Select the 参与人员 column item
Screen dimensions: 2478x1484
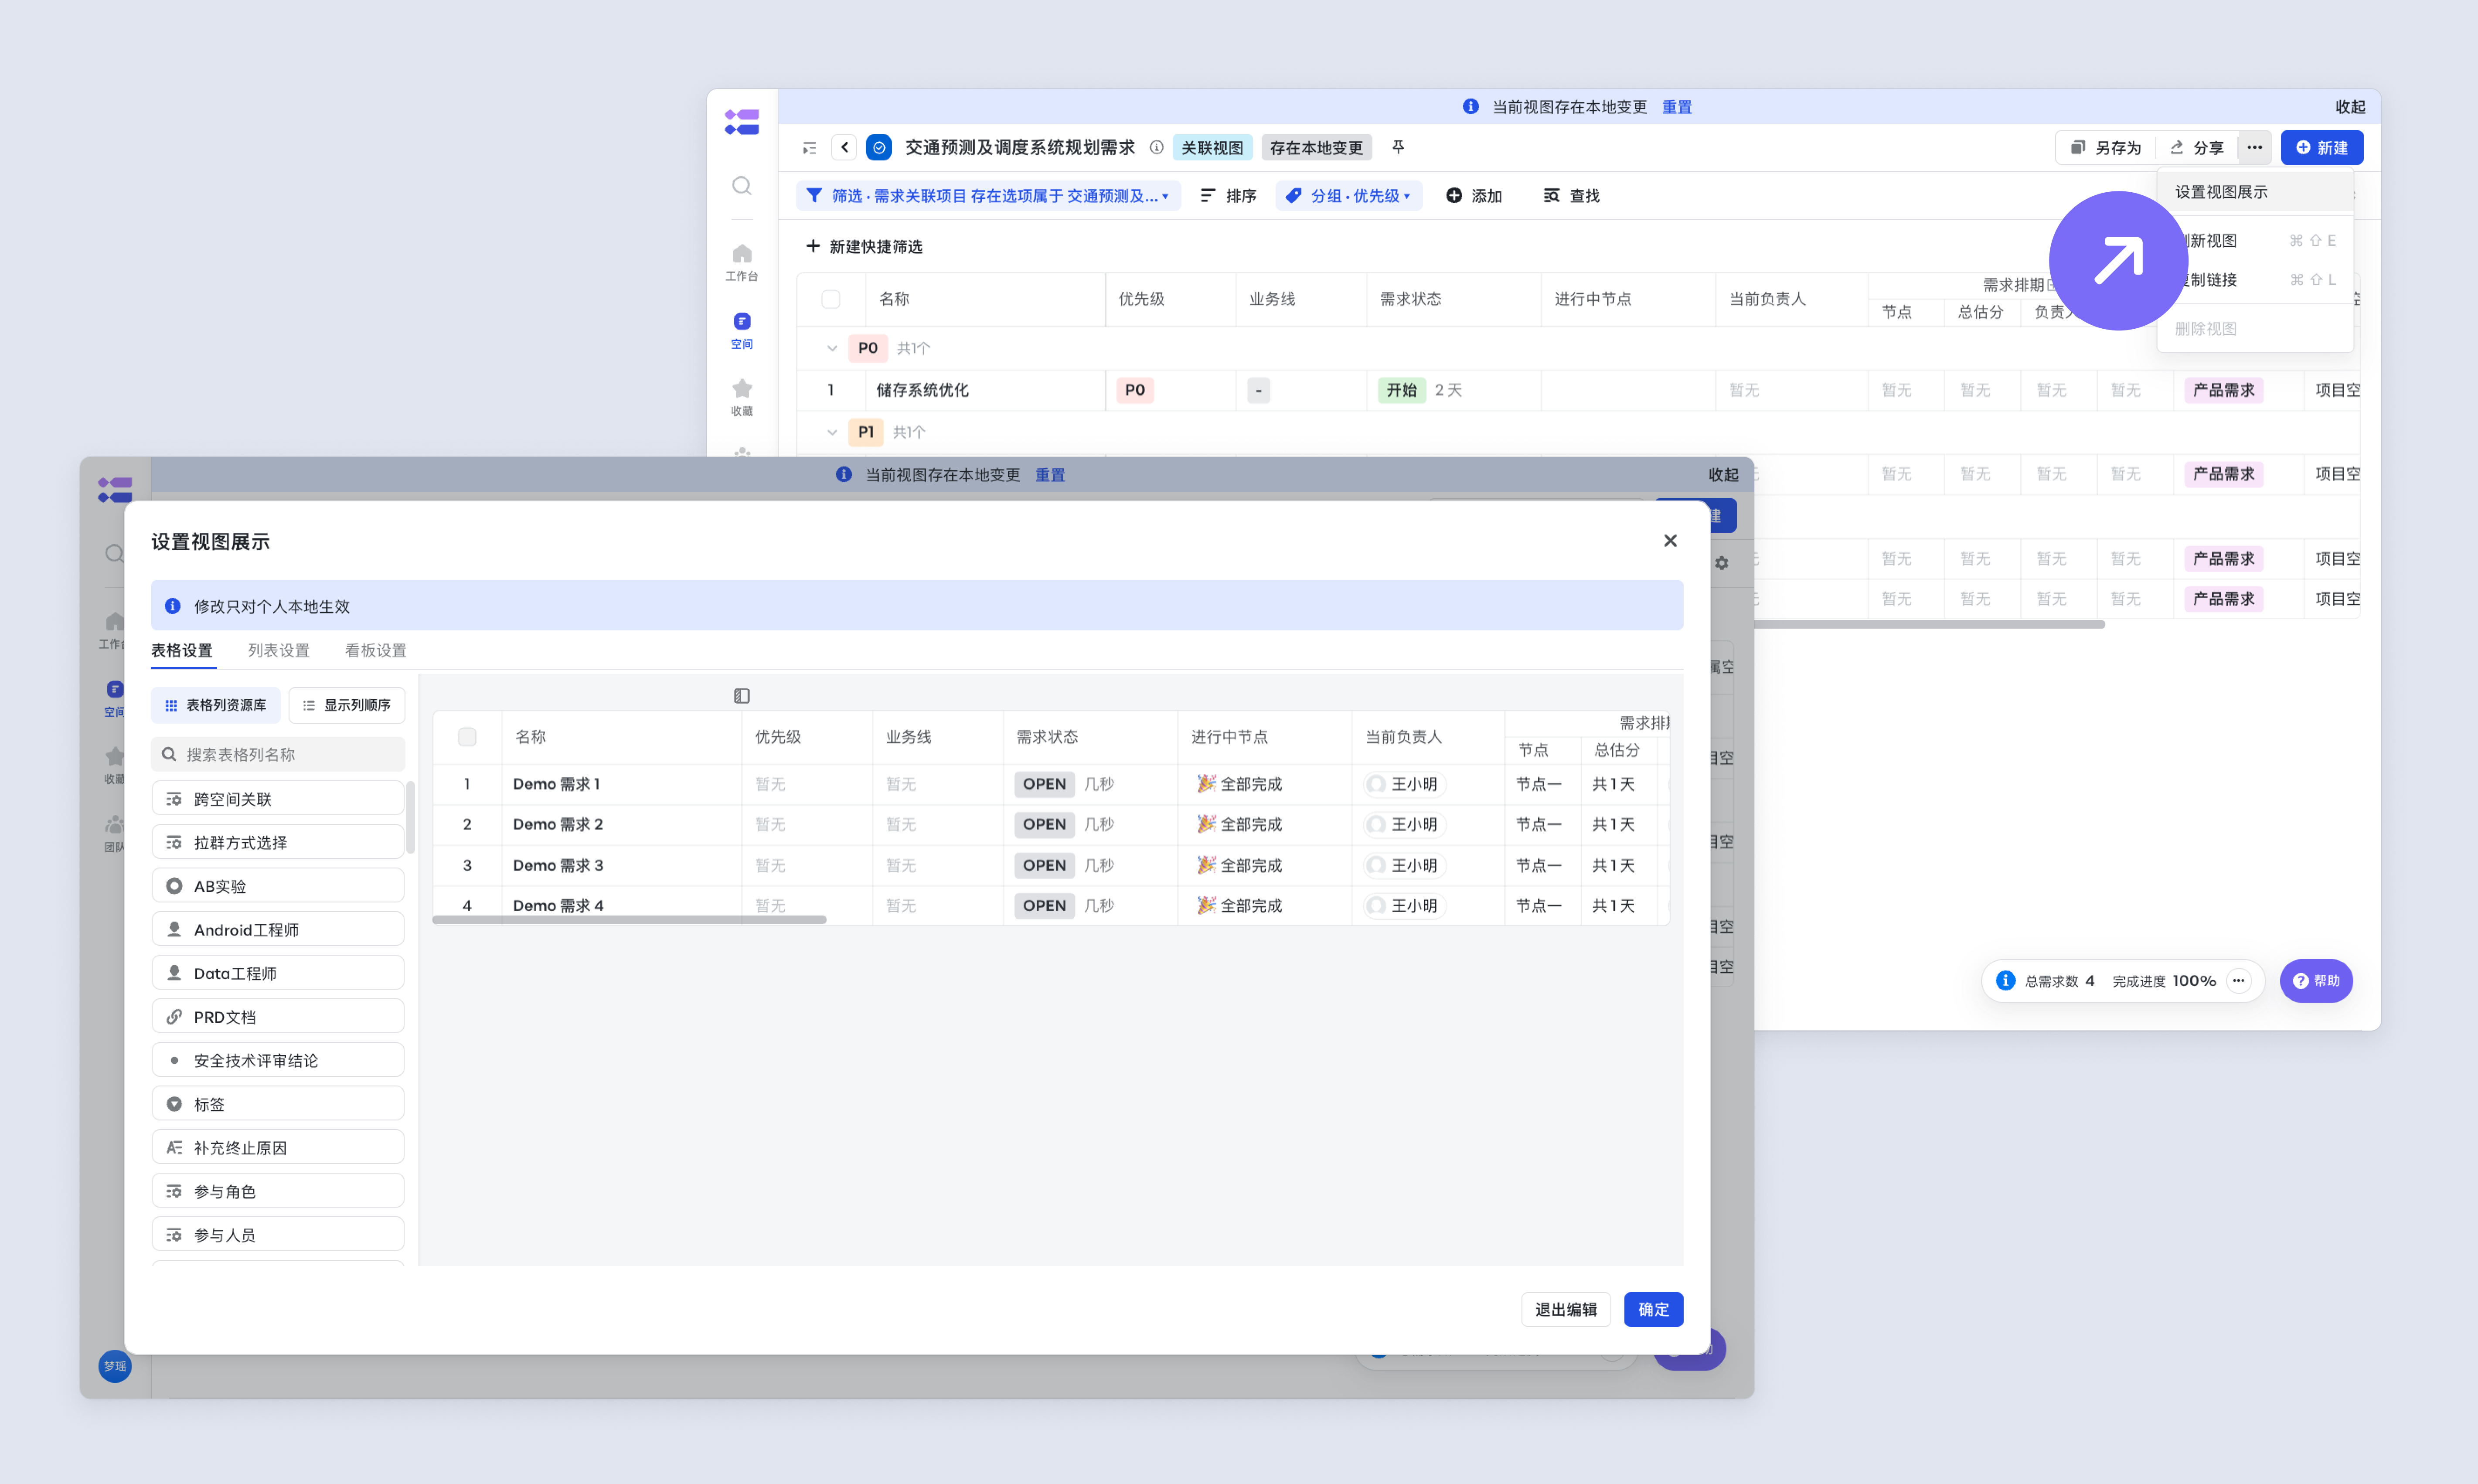[278, 1235]
